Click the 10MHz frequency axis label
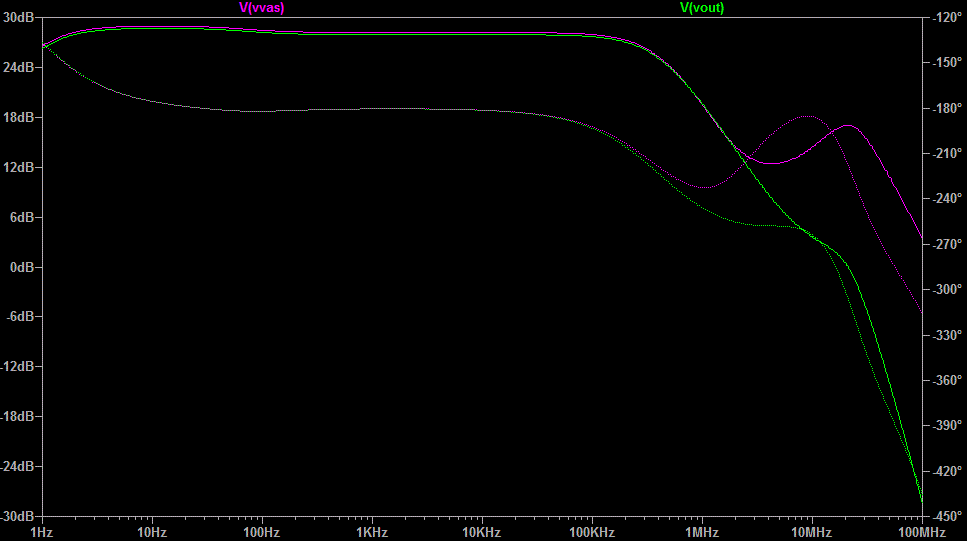Image resolution: width=967 pixels, height=541 pixels. [812, 532]
